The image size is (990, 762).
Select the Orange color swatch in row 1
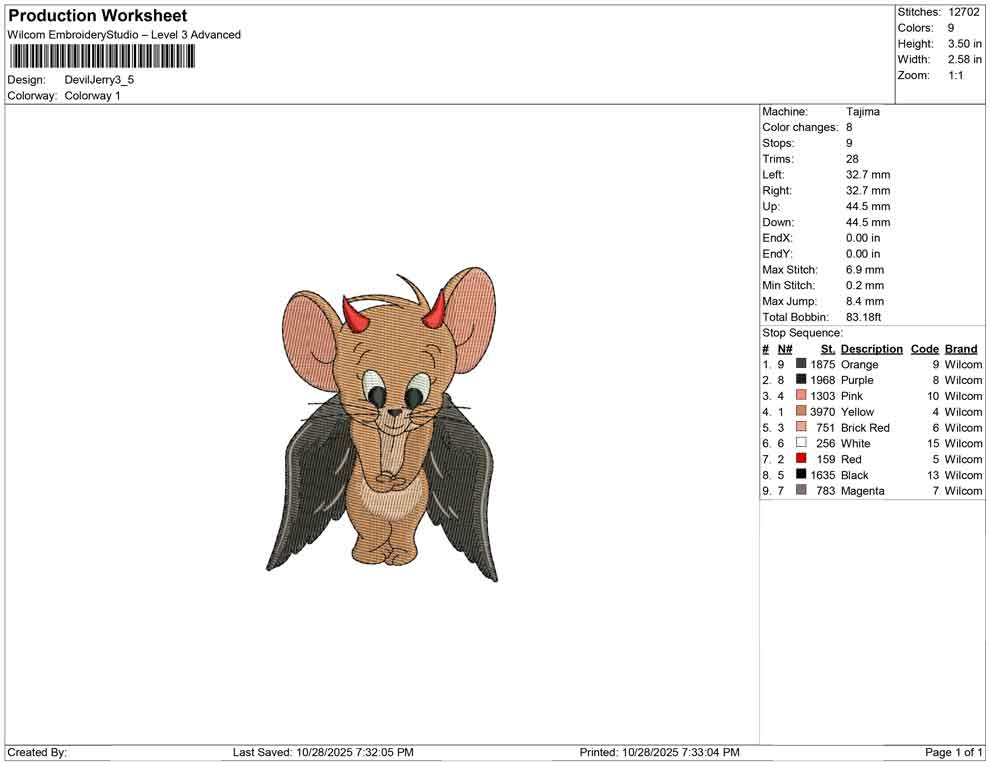click(801, 364)
